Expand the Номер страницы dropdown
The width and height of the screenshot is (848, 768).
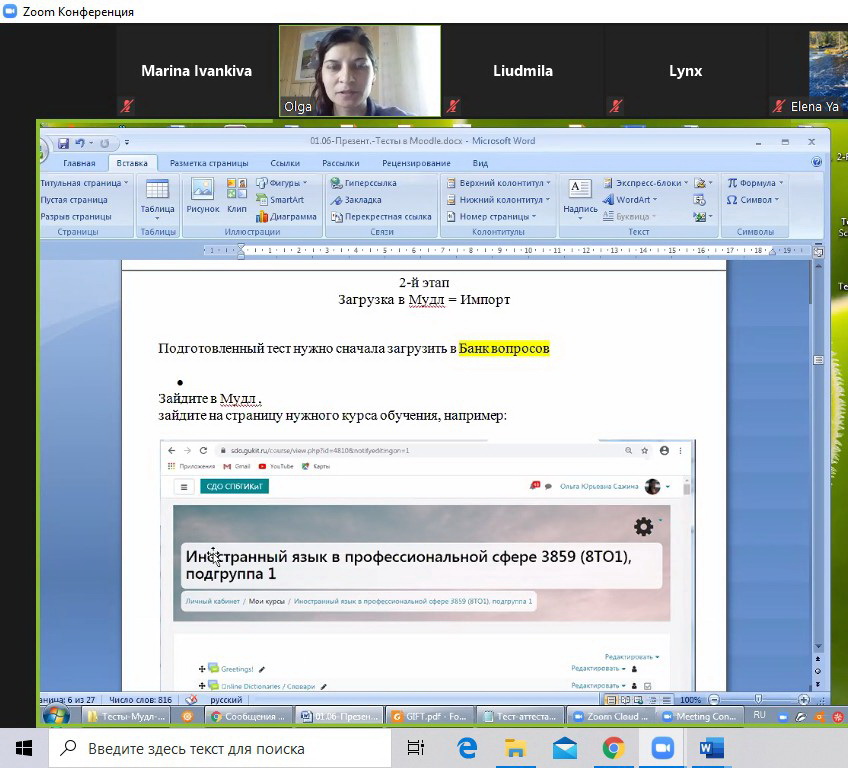click(x=491, y=216)
